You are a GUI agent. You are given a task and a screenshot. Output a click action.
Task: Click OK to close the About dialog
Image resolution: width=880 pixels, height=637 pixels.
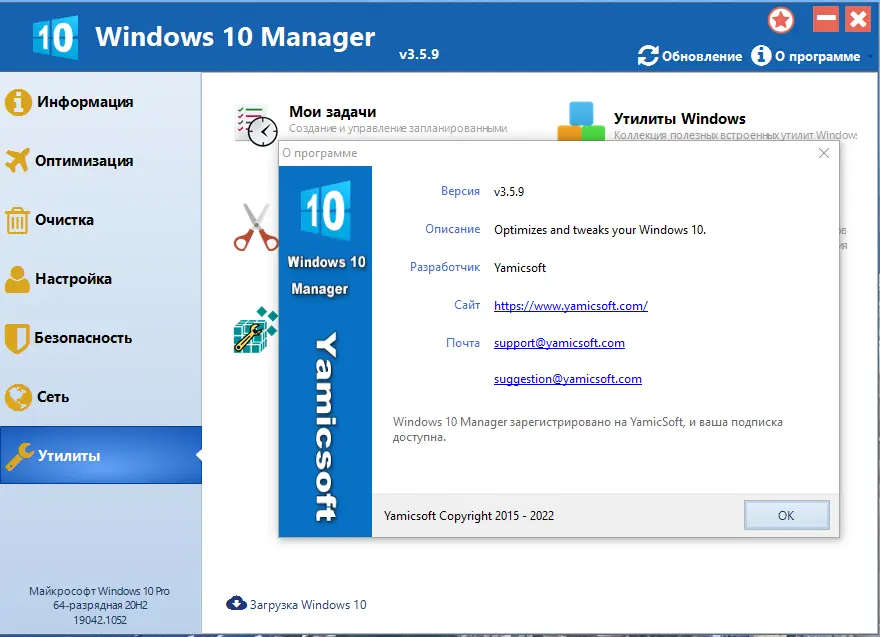[786, 515]
